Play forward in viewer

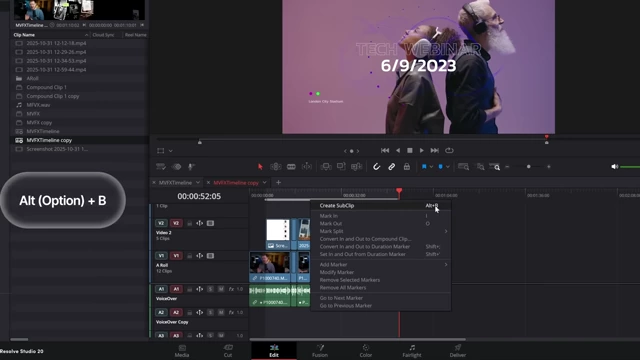(x=422, y=151)
